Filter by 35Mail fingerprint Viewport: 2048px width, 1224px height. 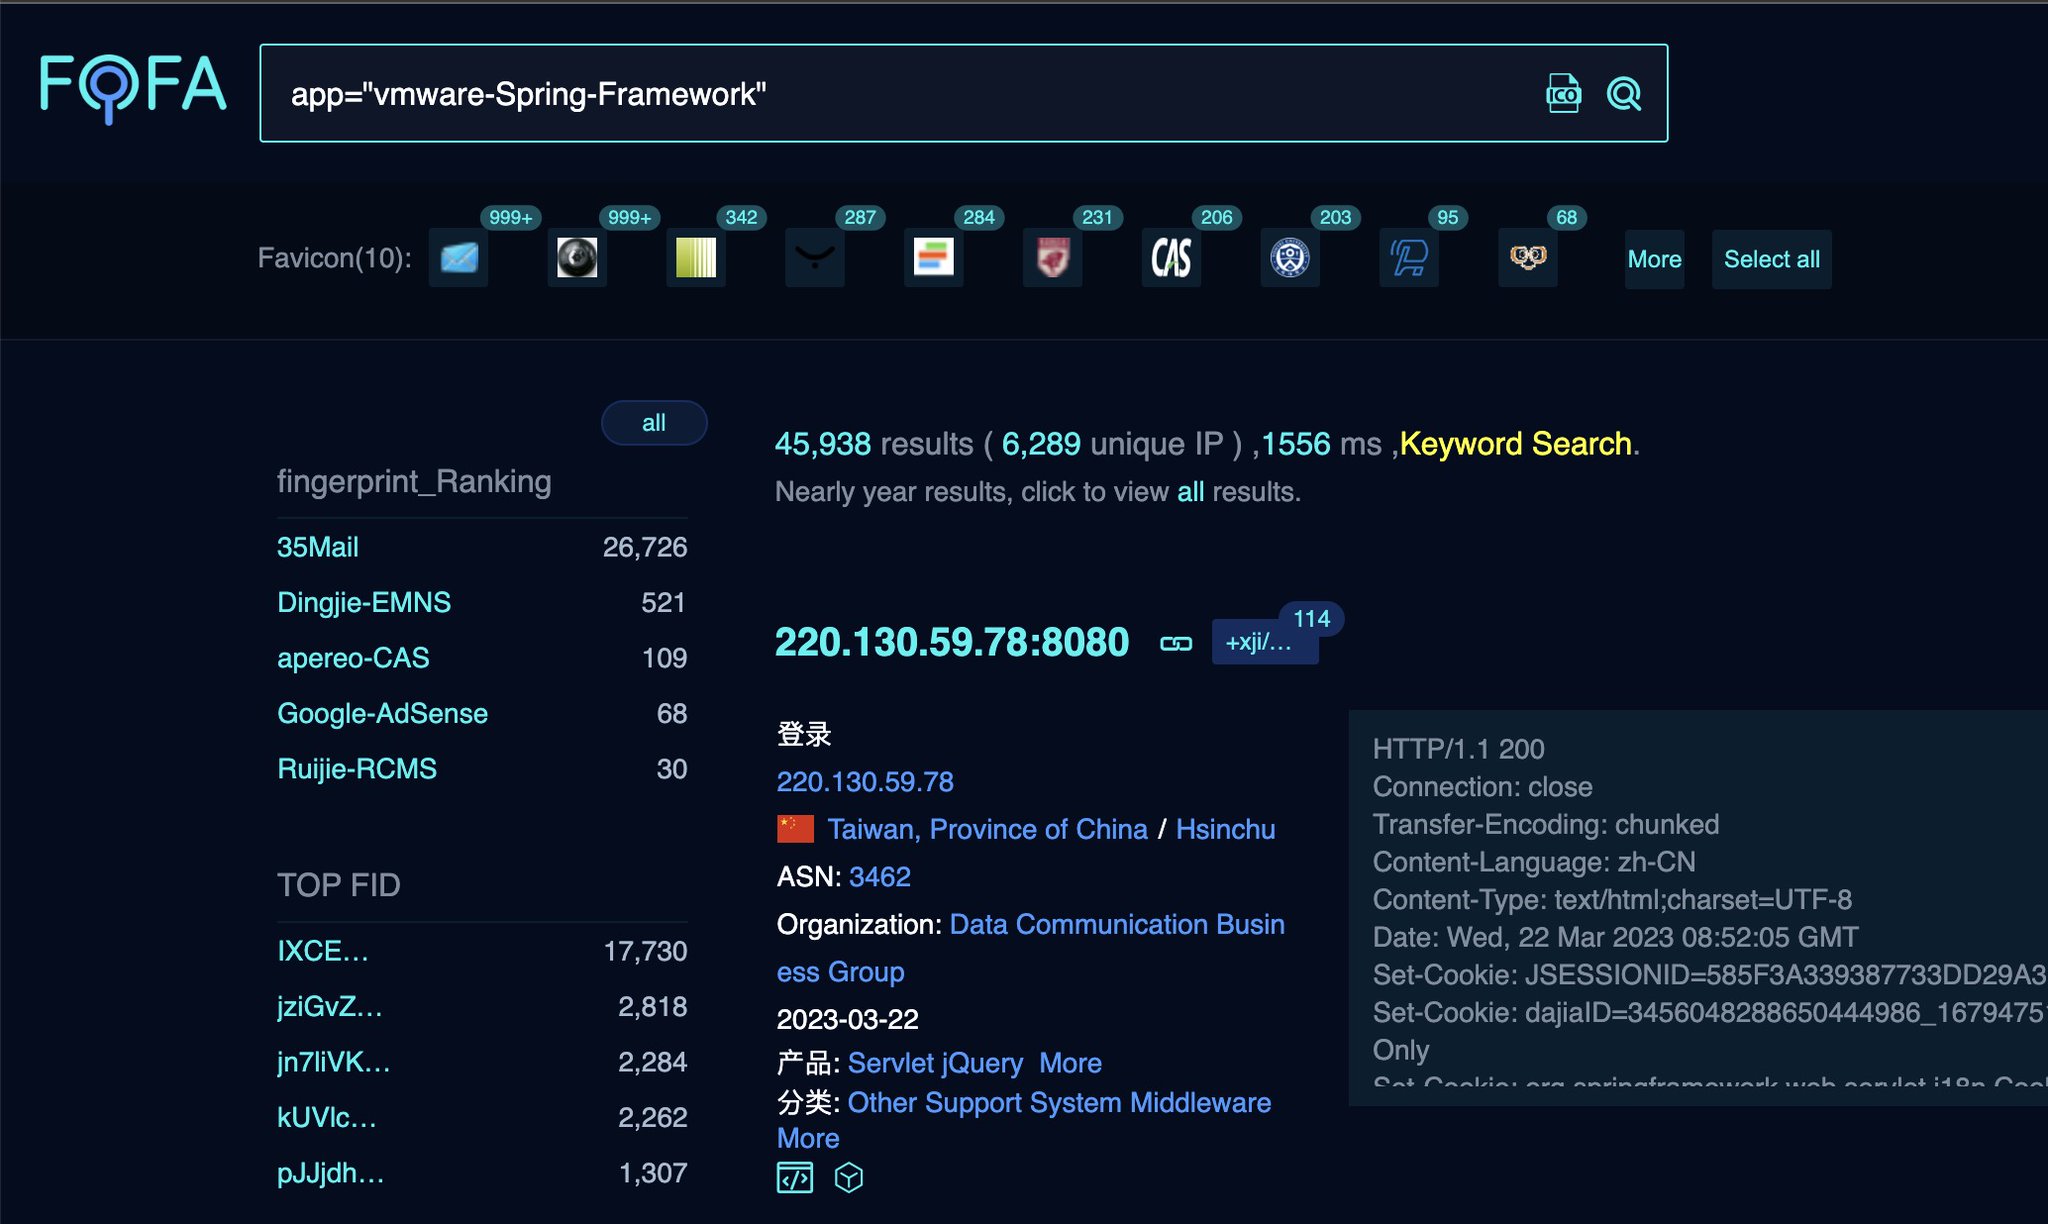(318, 547)
